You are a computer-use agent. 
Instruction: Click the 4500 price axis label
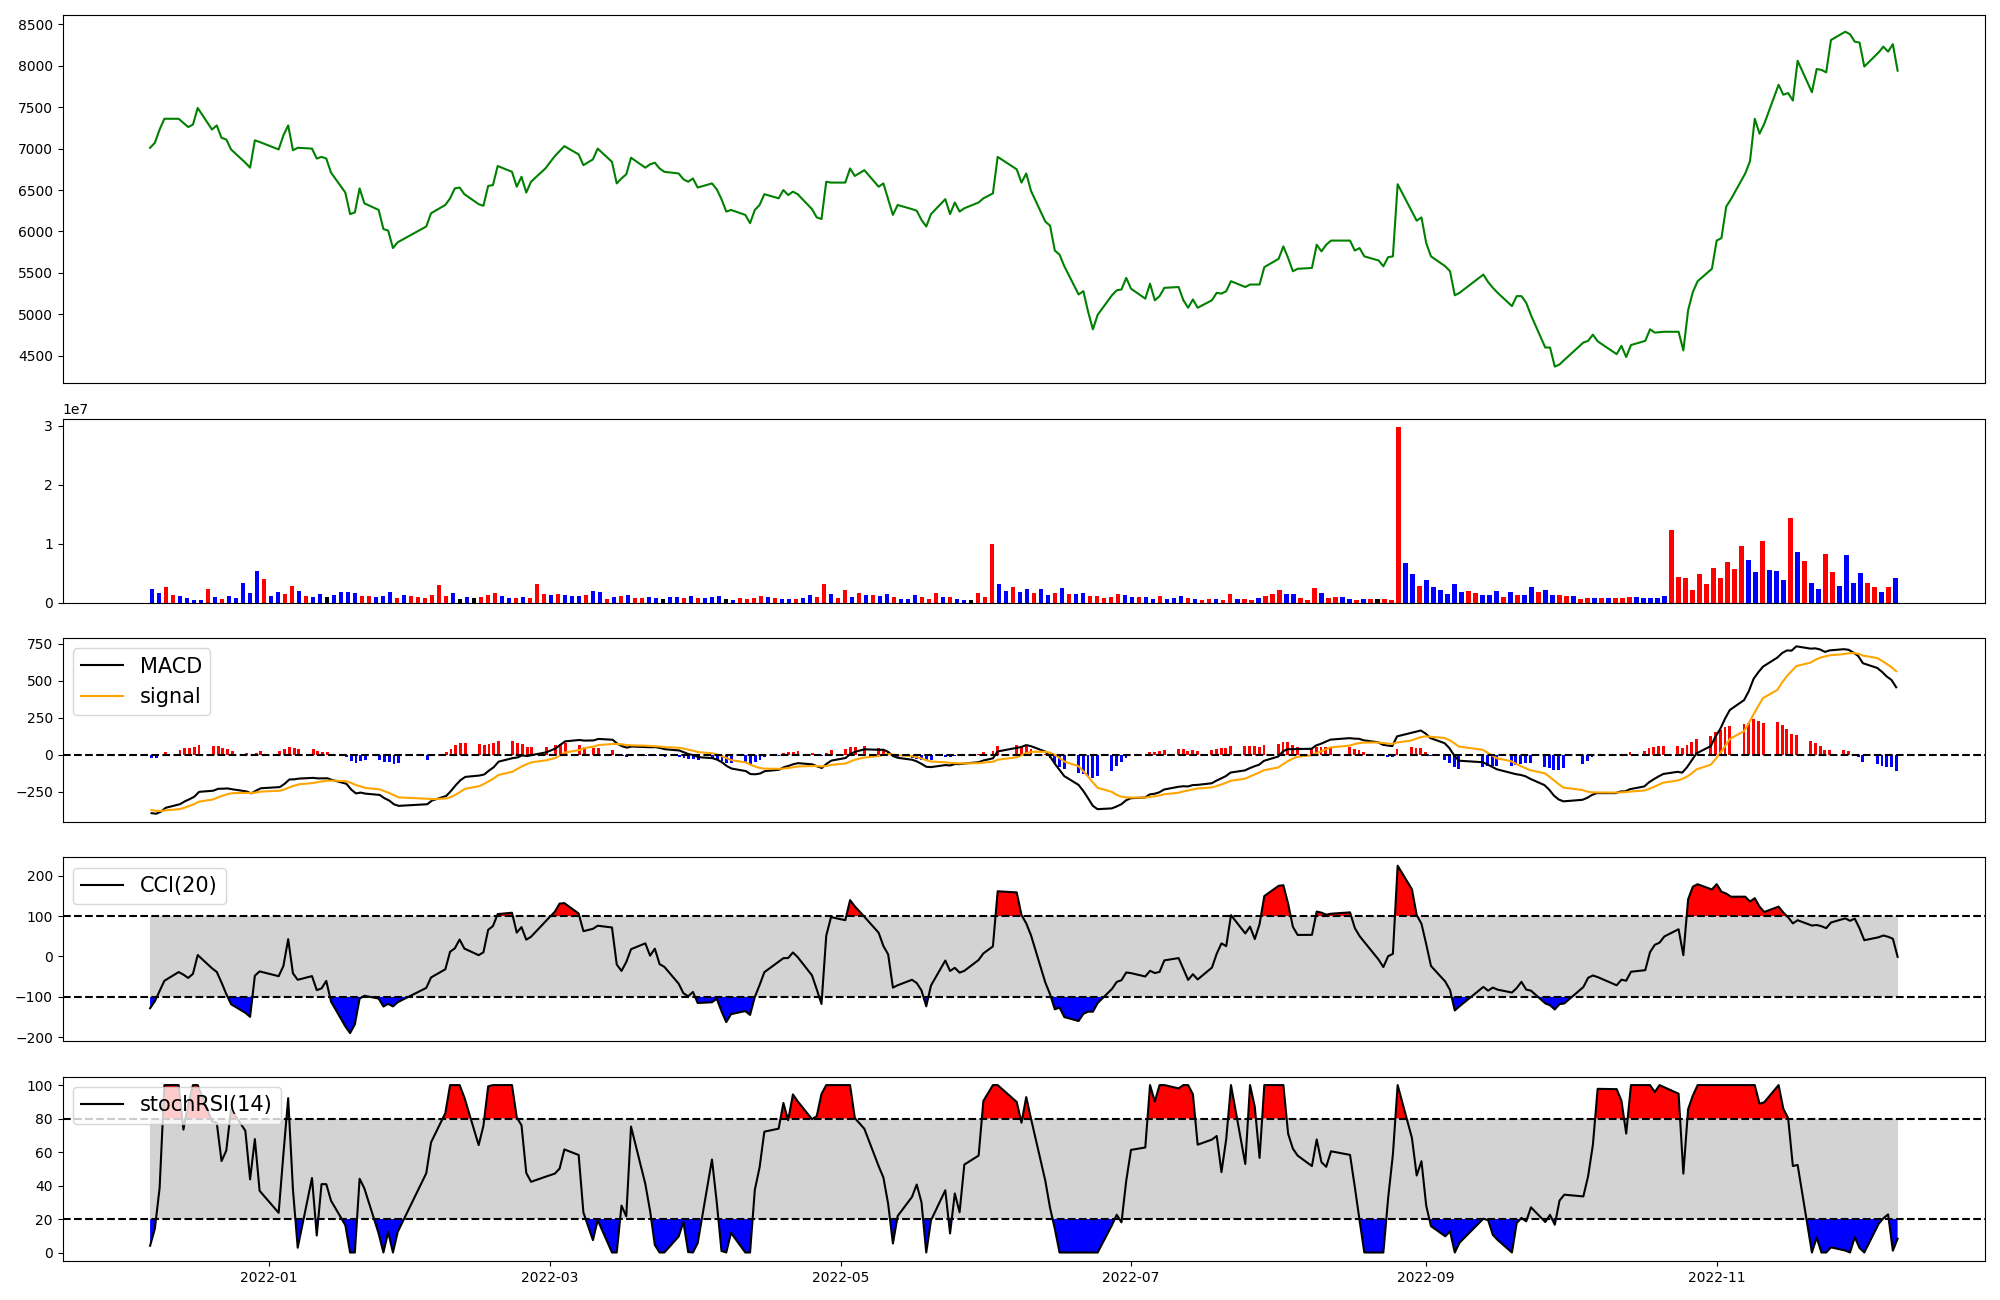pyautogui.click(x=36, y=356)
